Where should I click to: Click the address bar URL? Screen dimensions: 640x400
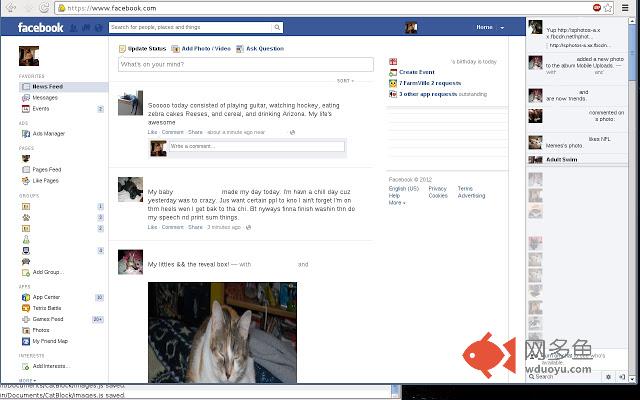111,8
